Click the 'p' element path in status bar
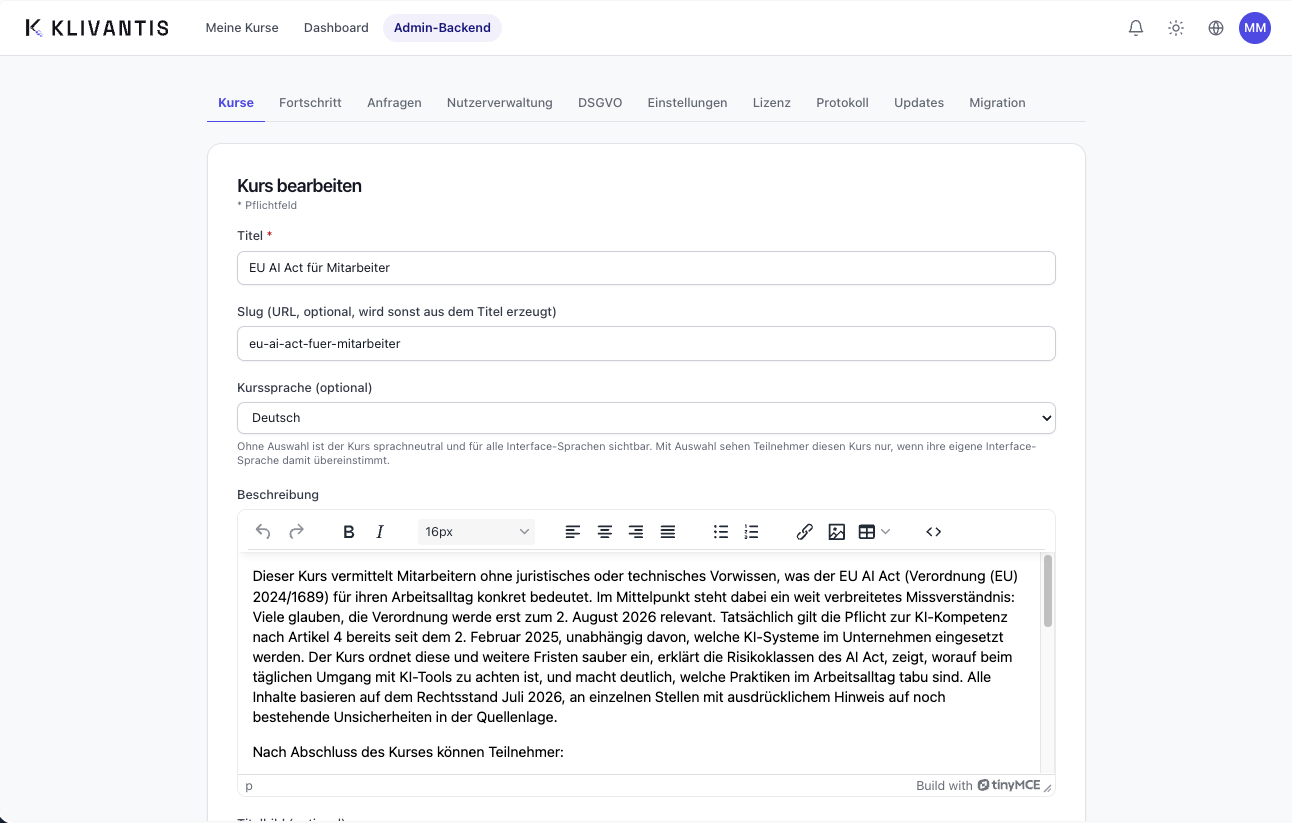 coord(249,786)
